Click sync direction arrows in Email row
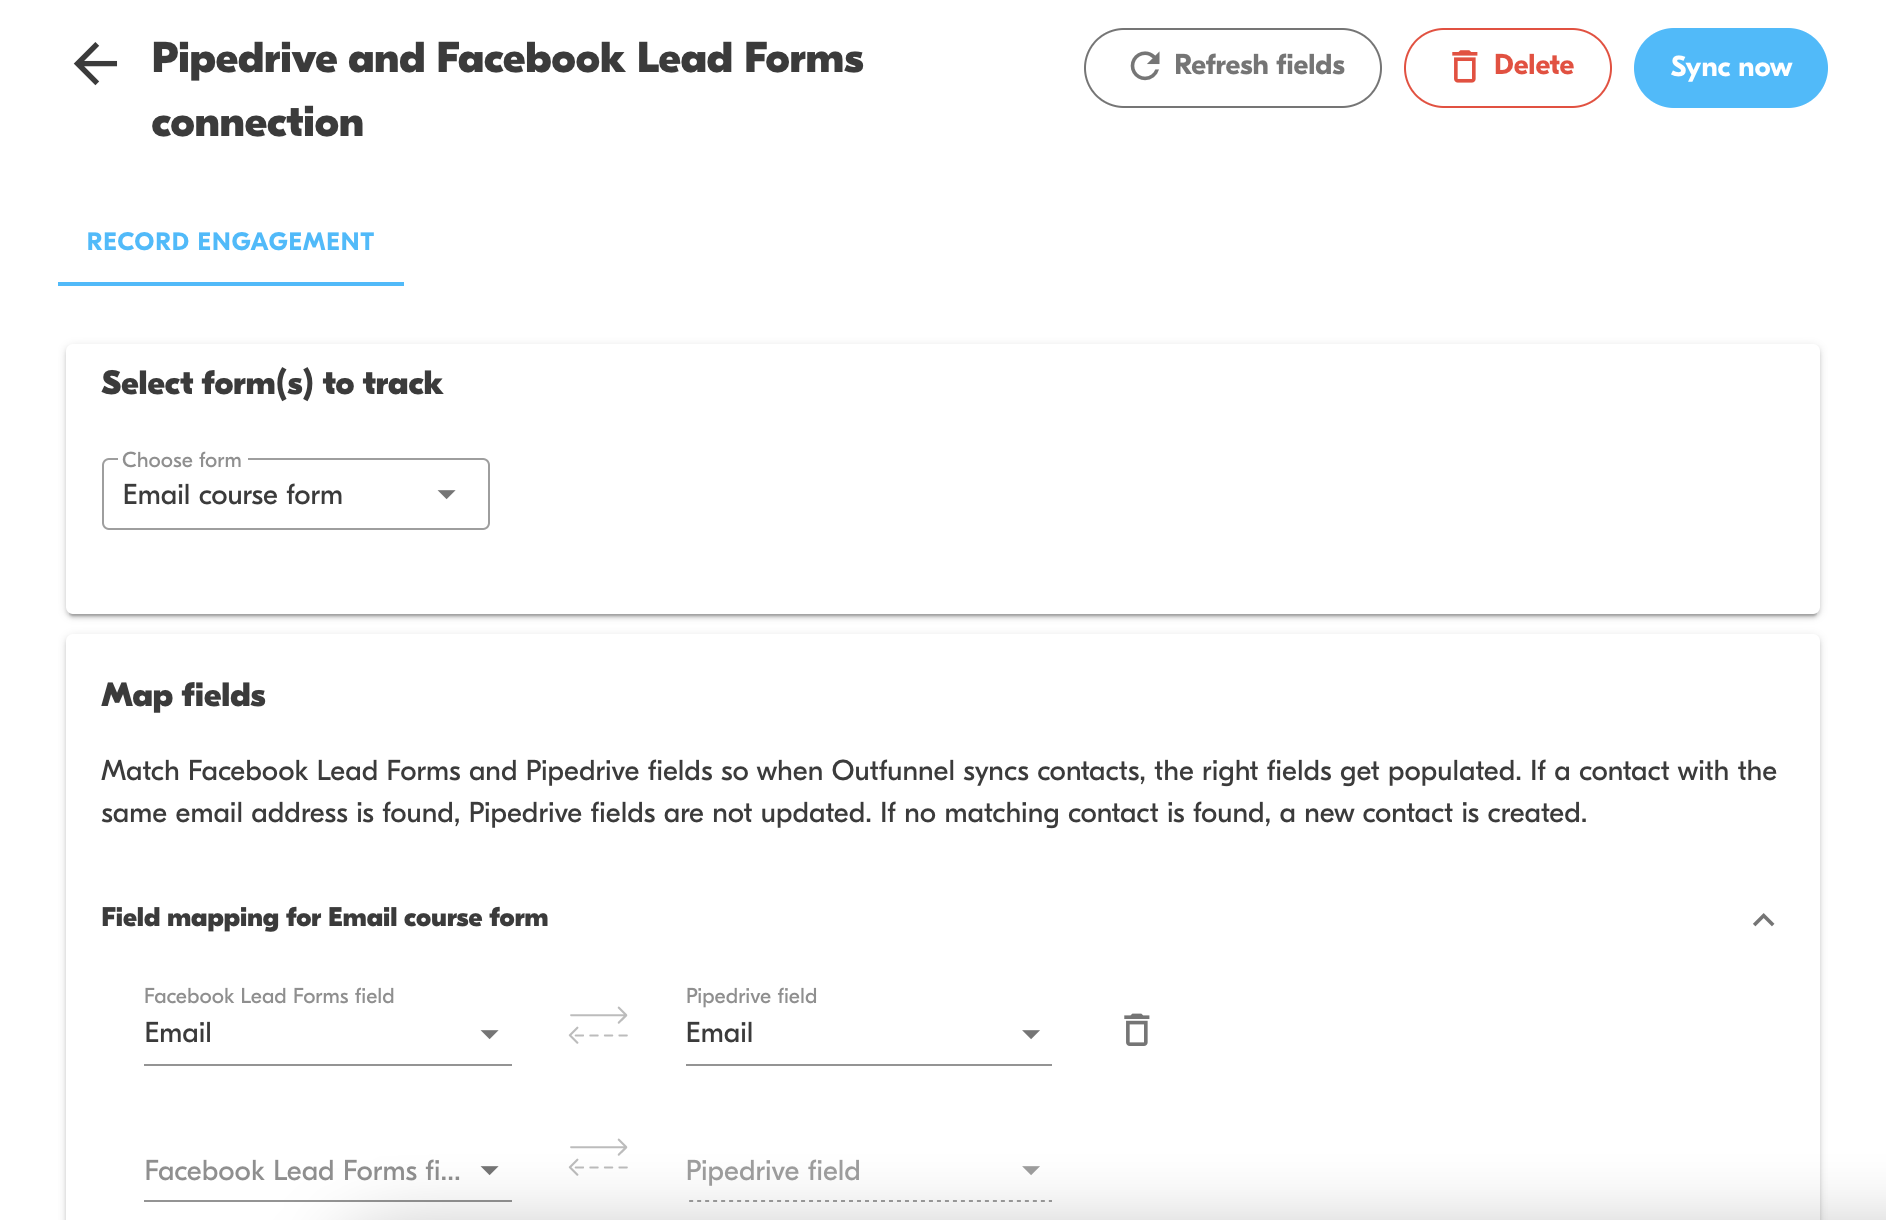The height and width of the screenshot is (1220, 1886). [x=598, y=1025]
